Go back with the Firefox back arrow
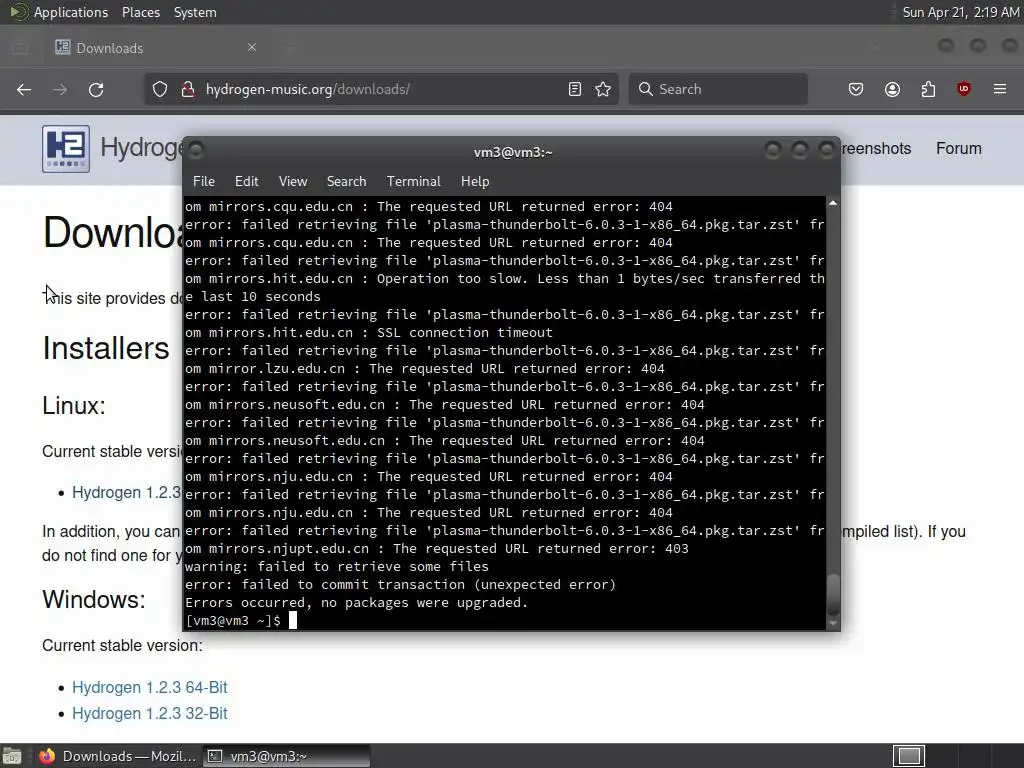The image size is (1024, 768). (x=24, y=89)
